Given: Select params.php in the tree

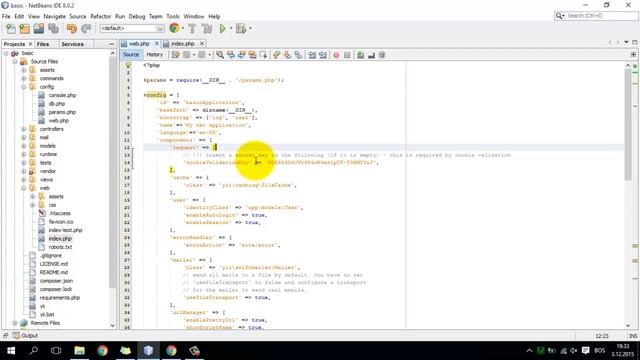Looking at the screenshot, I should [62, 112].
